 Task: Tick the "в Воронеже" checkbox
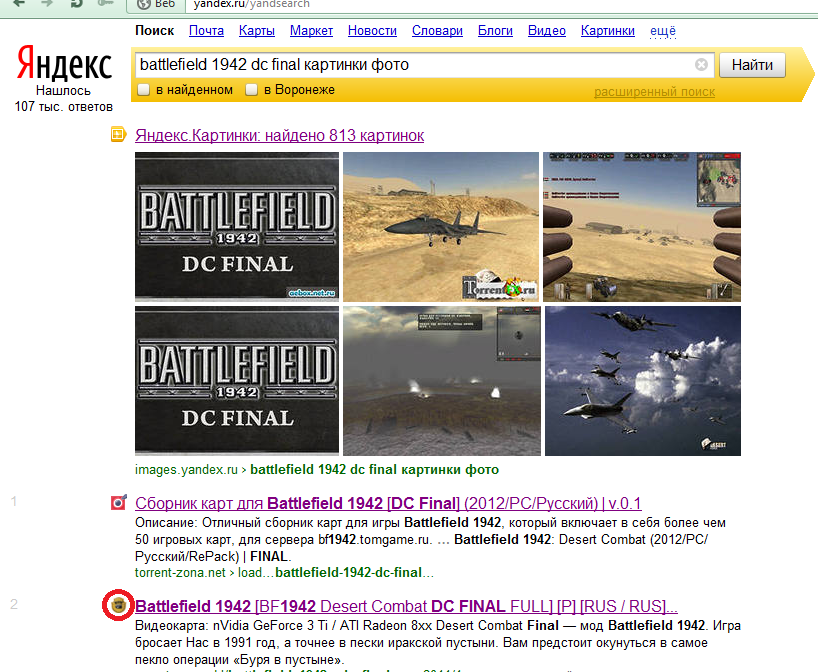click(253, 90)
